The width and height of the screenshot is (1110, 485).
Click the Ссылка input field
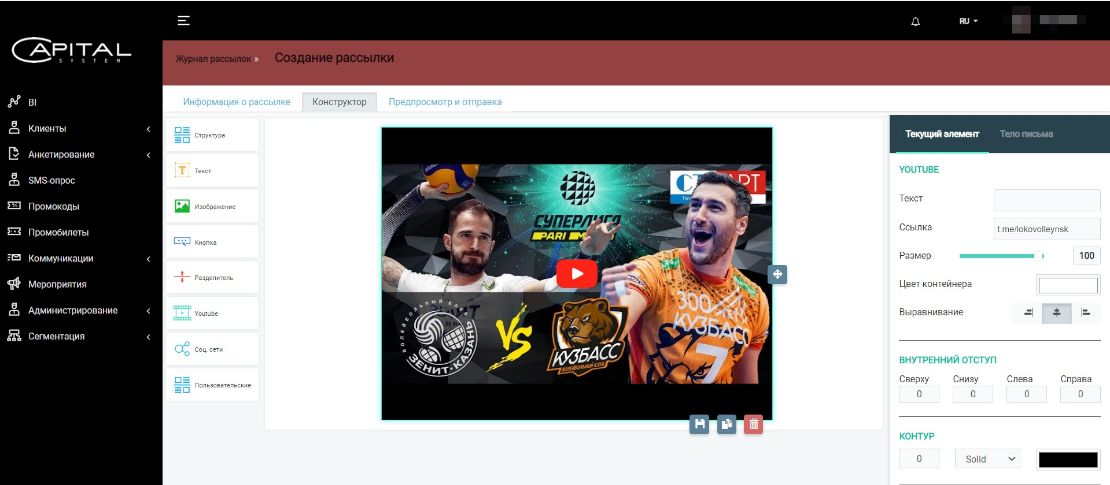click(1047, 229)
